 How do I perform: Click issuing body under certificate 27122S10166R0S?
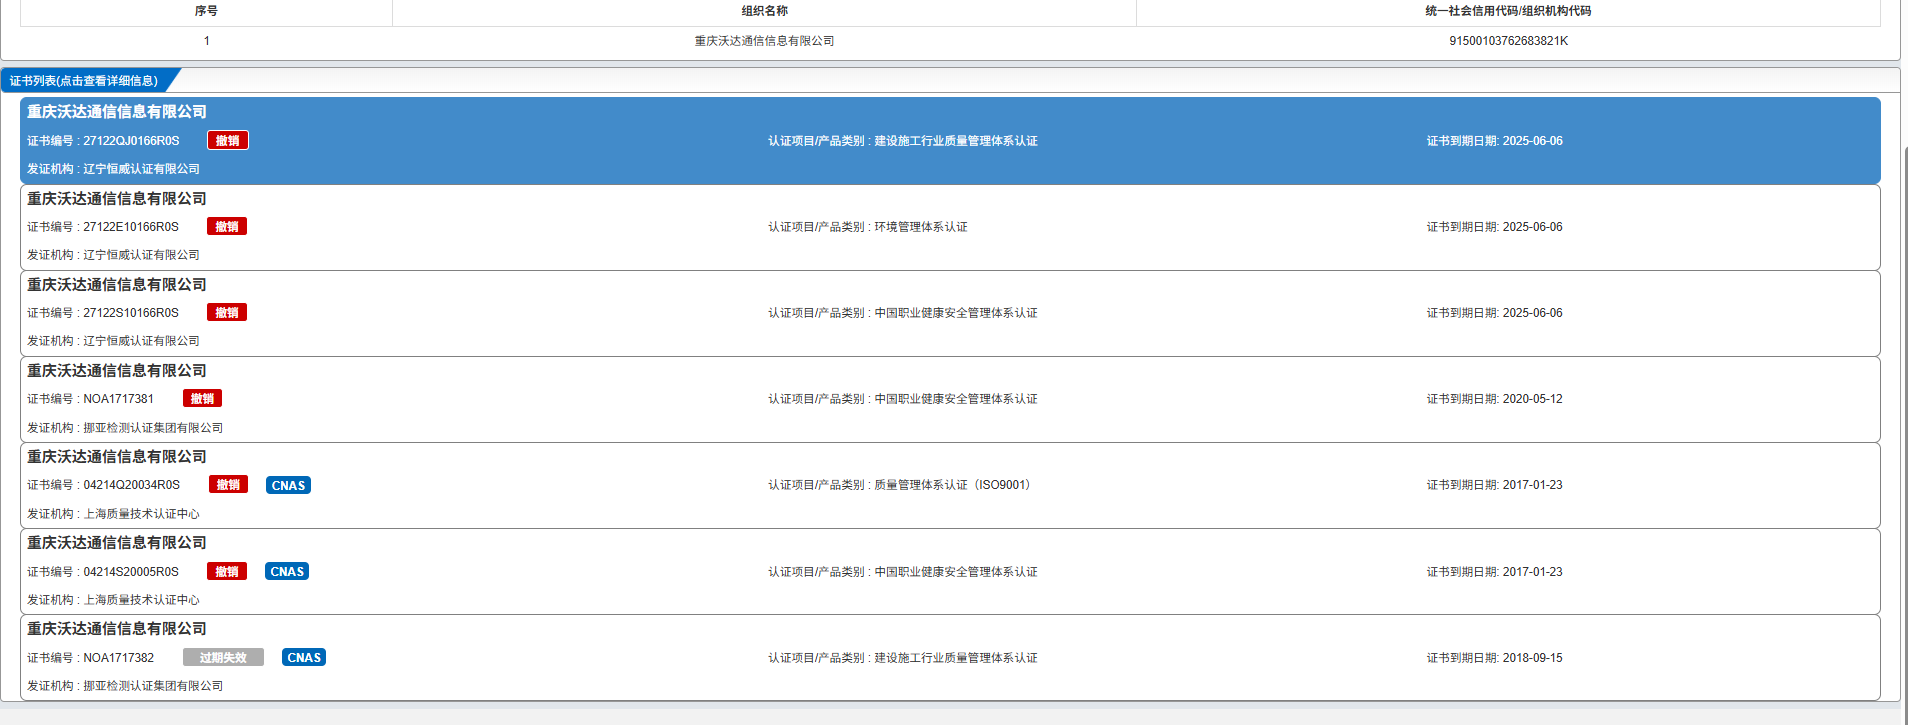coord(141,341)
